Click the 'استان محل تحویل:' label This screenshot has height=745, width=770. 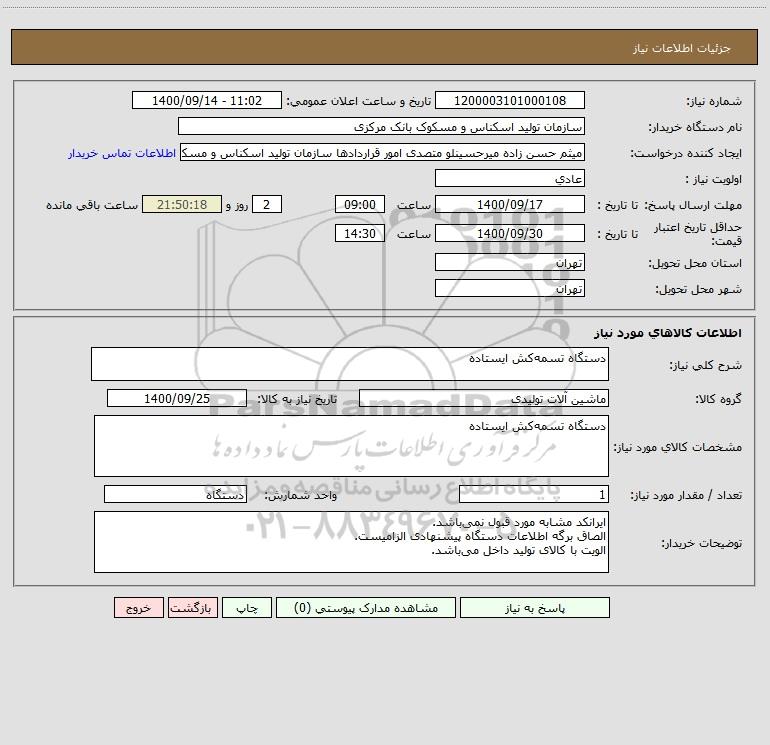[695, 264]
